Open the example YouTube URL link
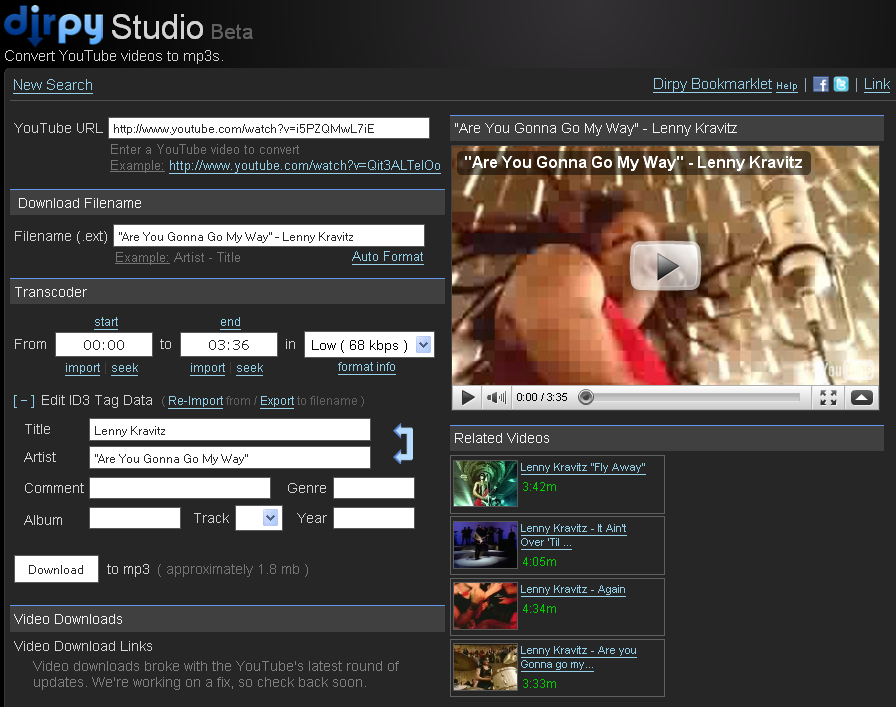Viewport: 896px width, 707px height. pyautogui.click(x=305, y=166)
